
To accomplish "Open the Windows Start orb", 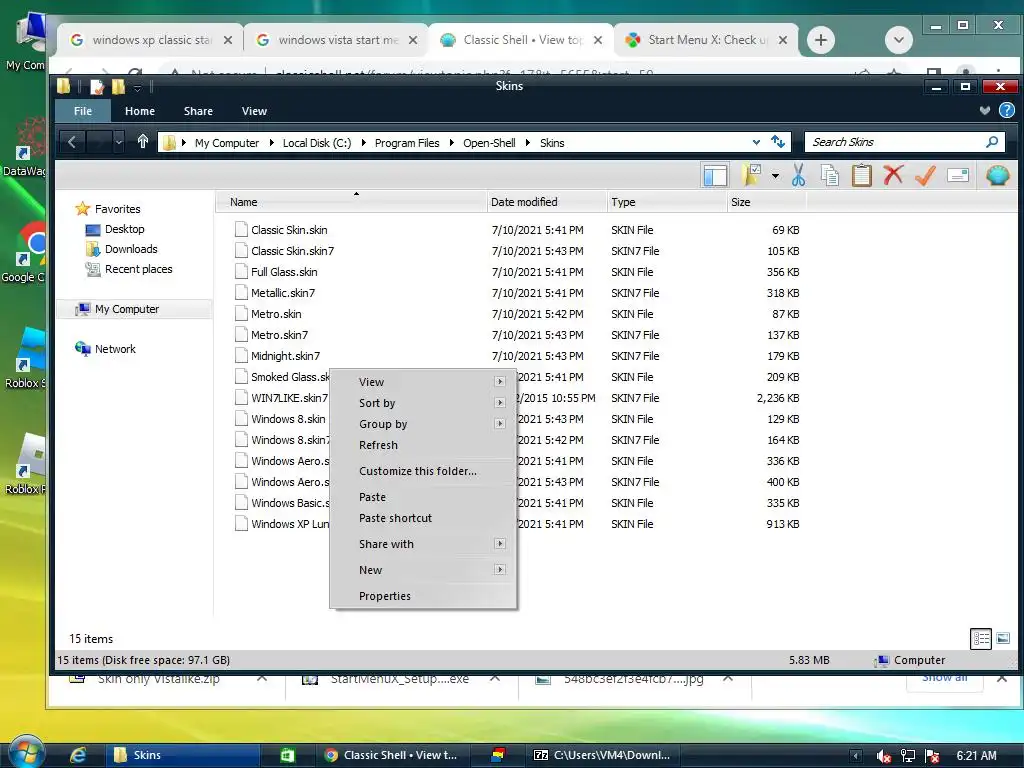I will point(25,752).
